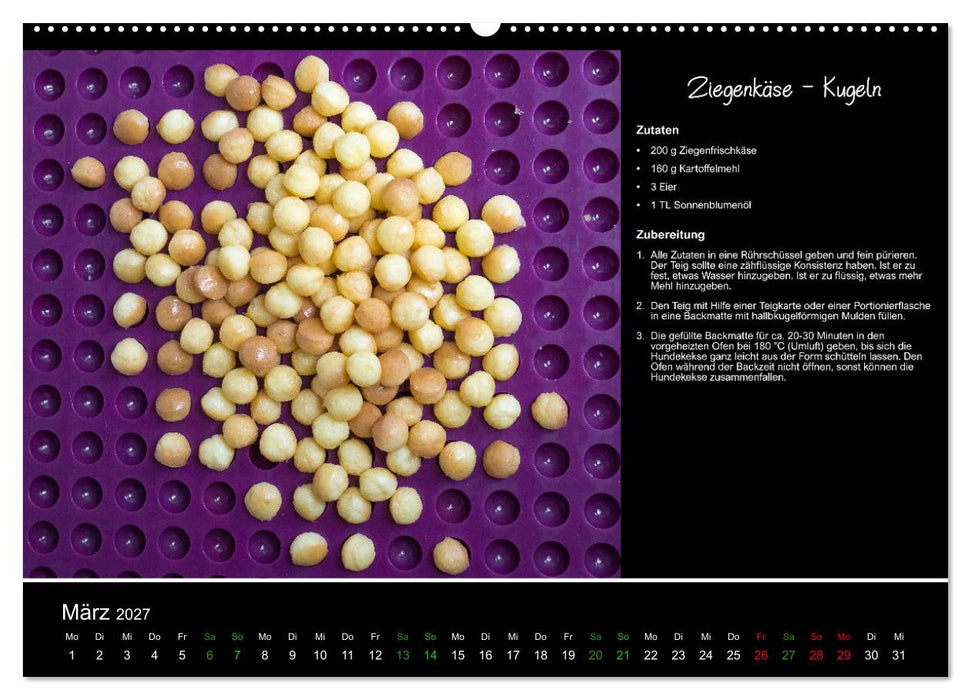
Task: Select calendar day 22
Action: (x=651, y=655)
